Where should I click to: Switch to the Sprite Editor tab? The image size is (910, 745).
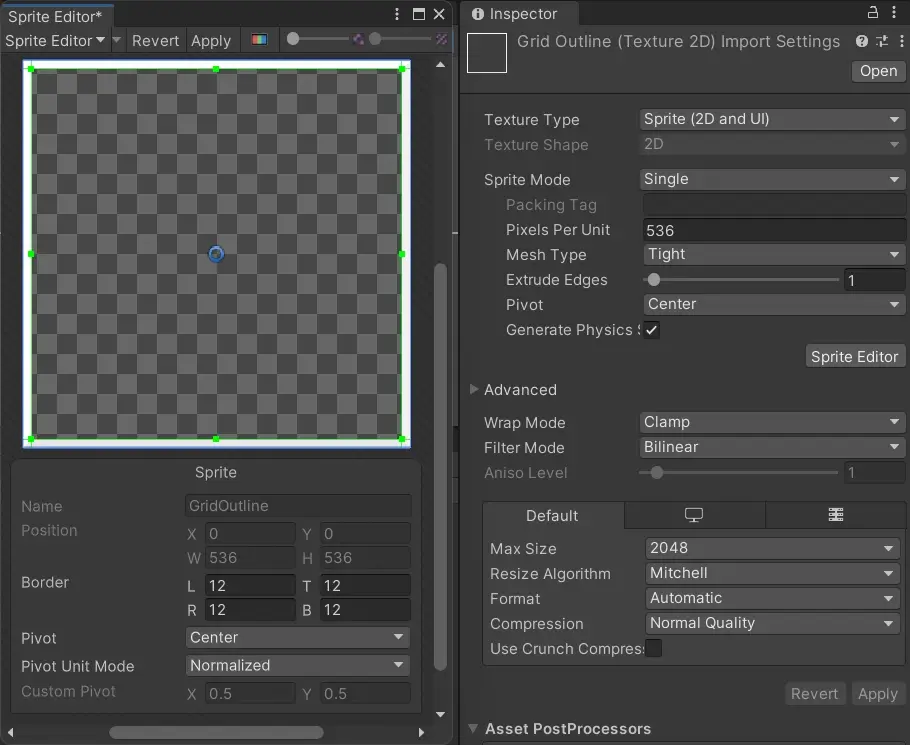point(55,16)
